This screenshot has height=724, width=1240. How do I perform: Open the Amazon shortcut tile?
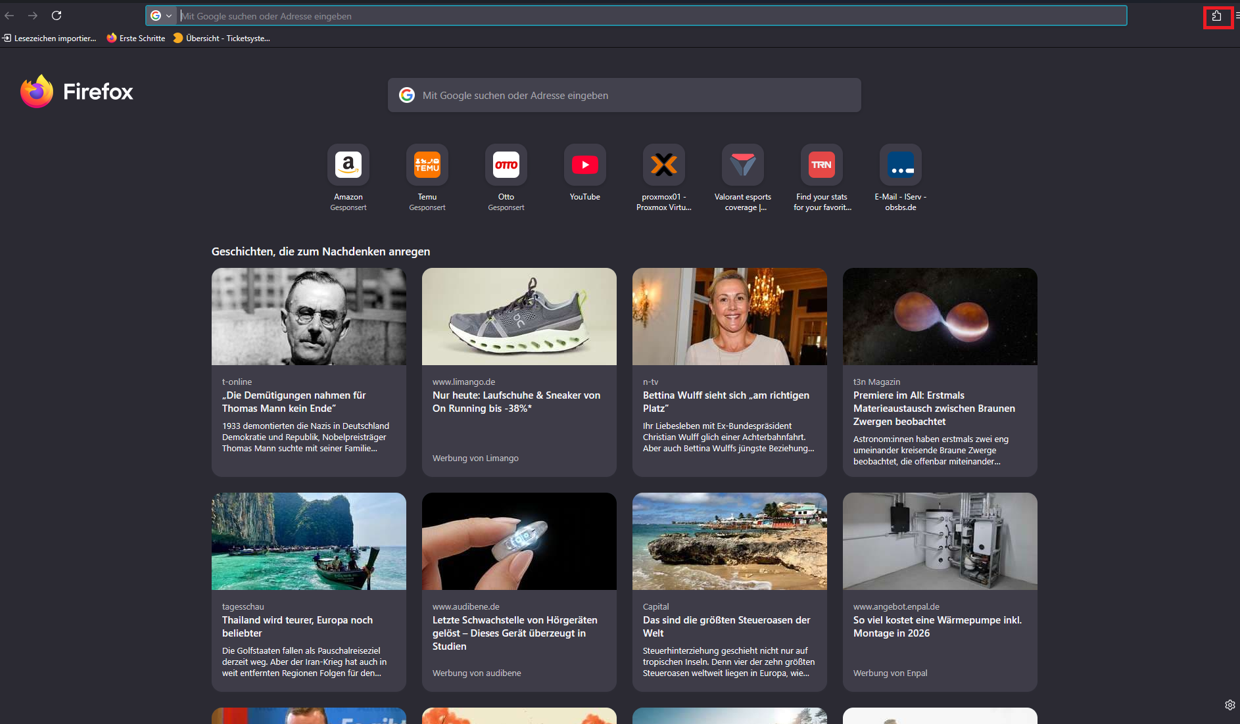[x=348, y=166]
